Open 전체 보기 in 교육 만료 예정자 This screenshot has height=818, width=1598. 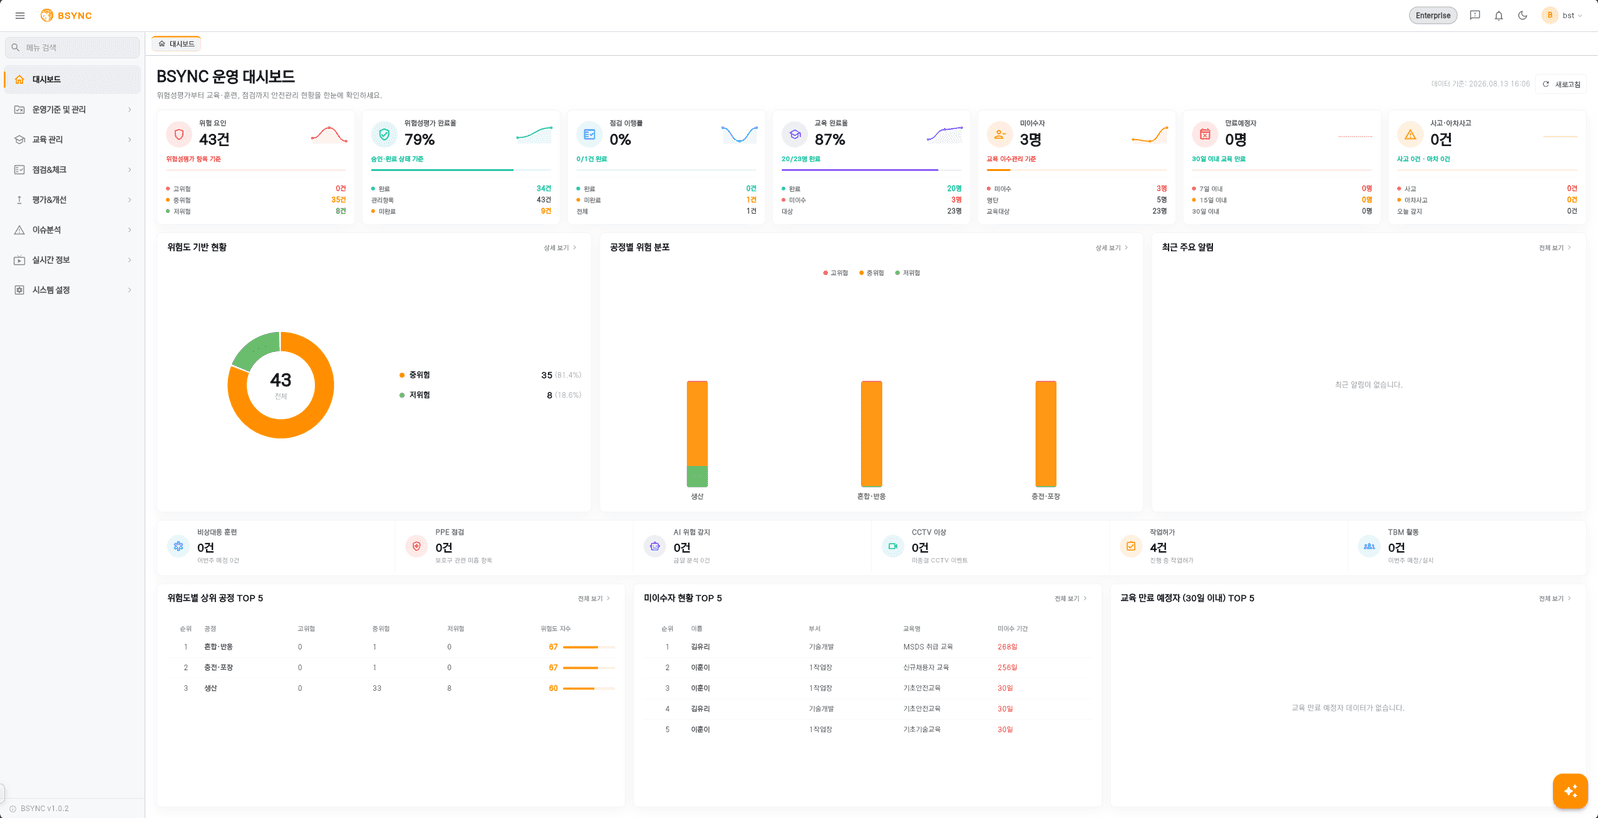pyautogui.click(x=1555, y=599)
